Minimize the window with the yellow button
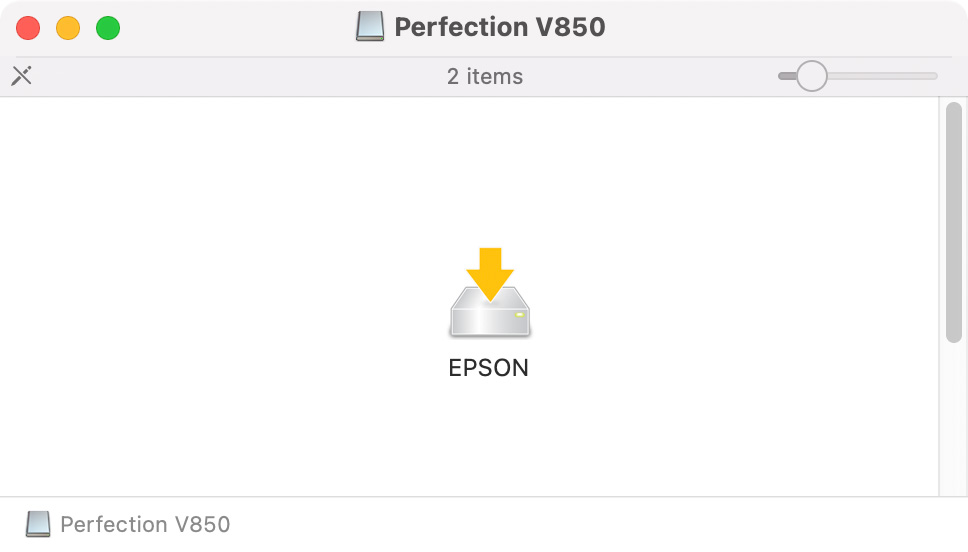 pyautogui.click(x=68, y=28)
